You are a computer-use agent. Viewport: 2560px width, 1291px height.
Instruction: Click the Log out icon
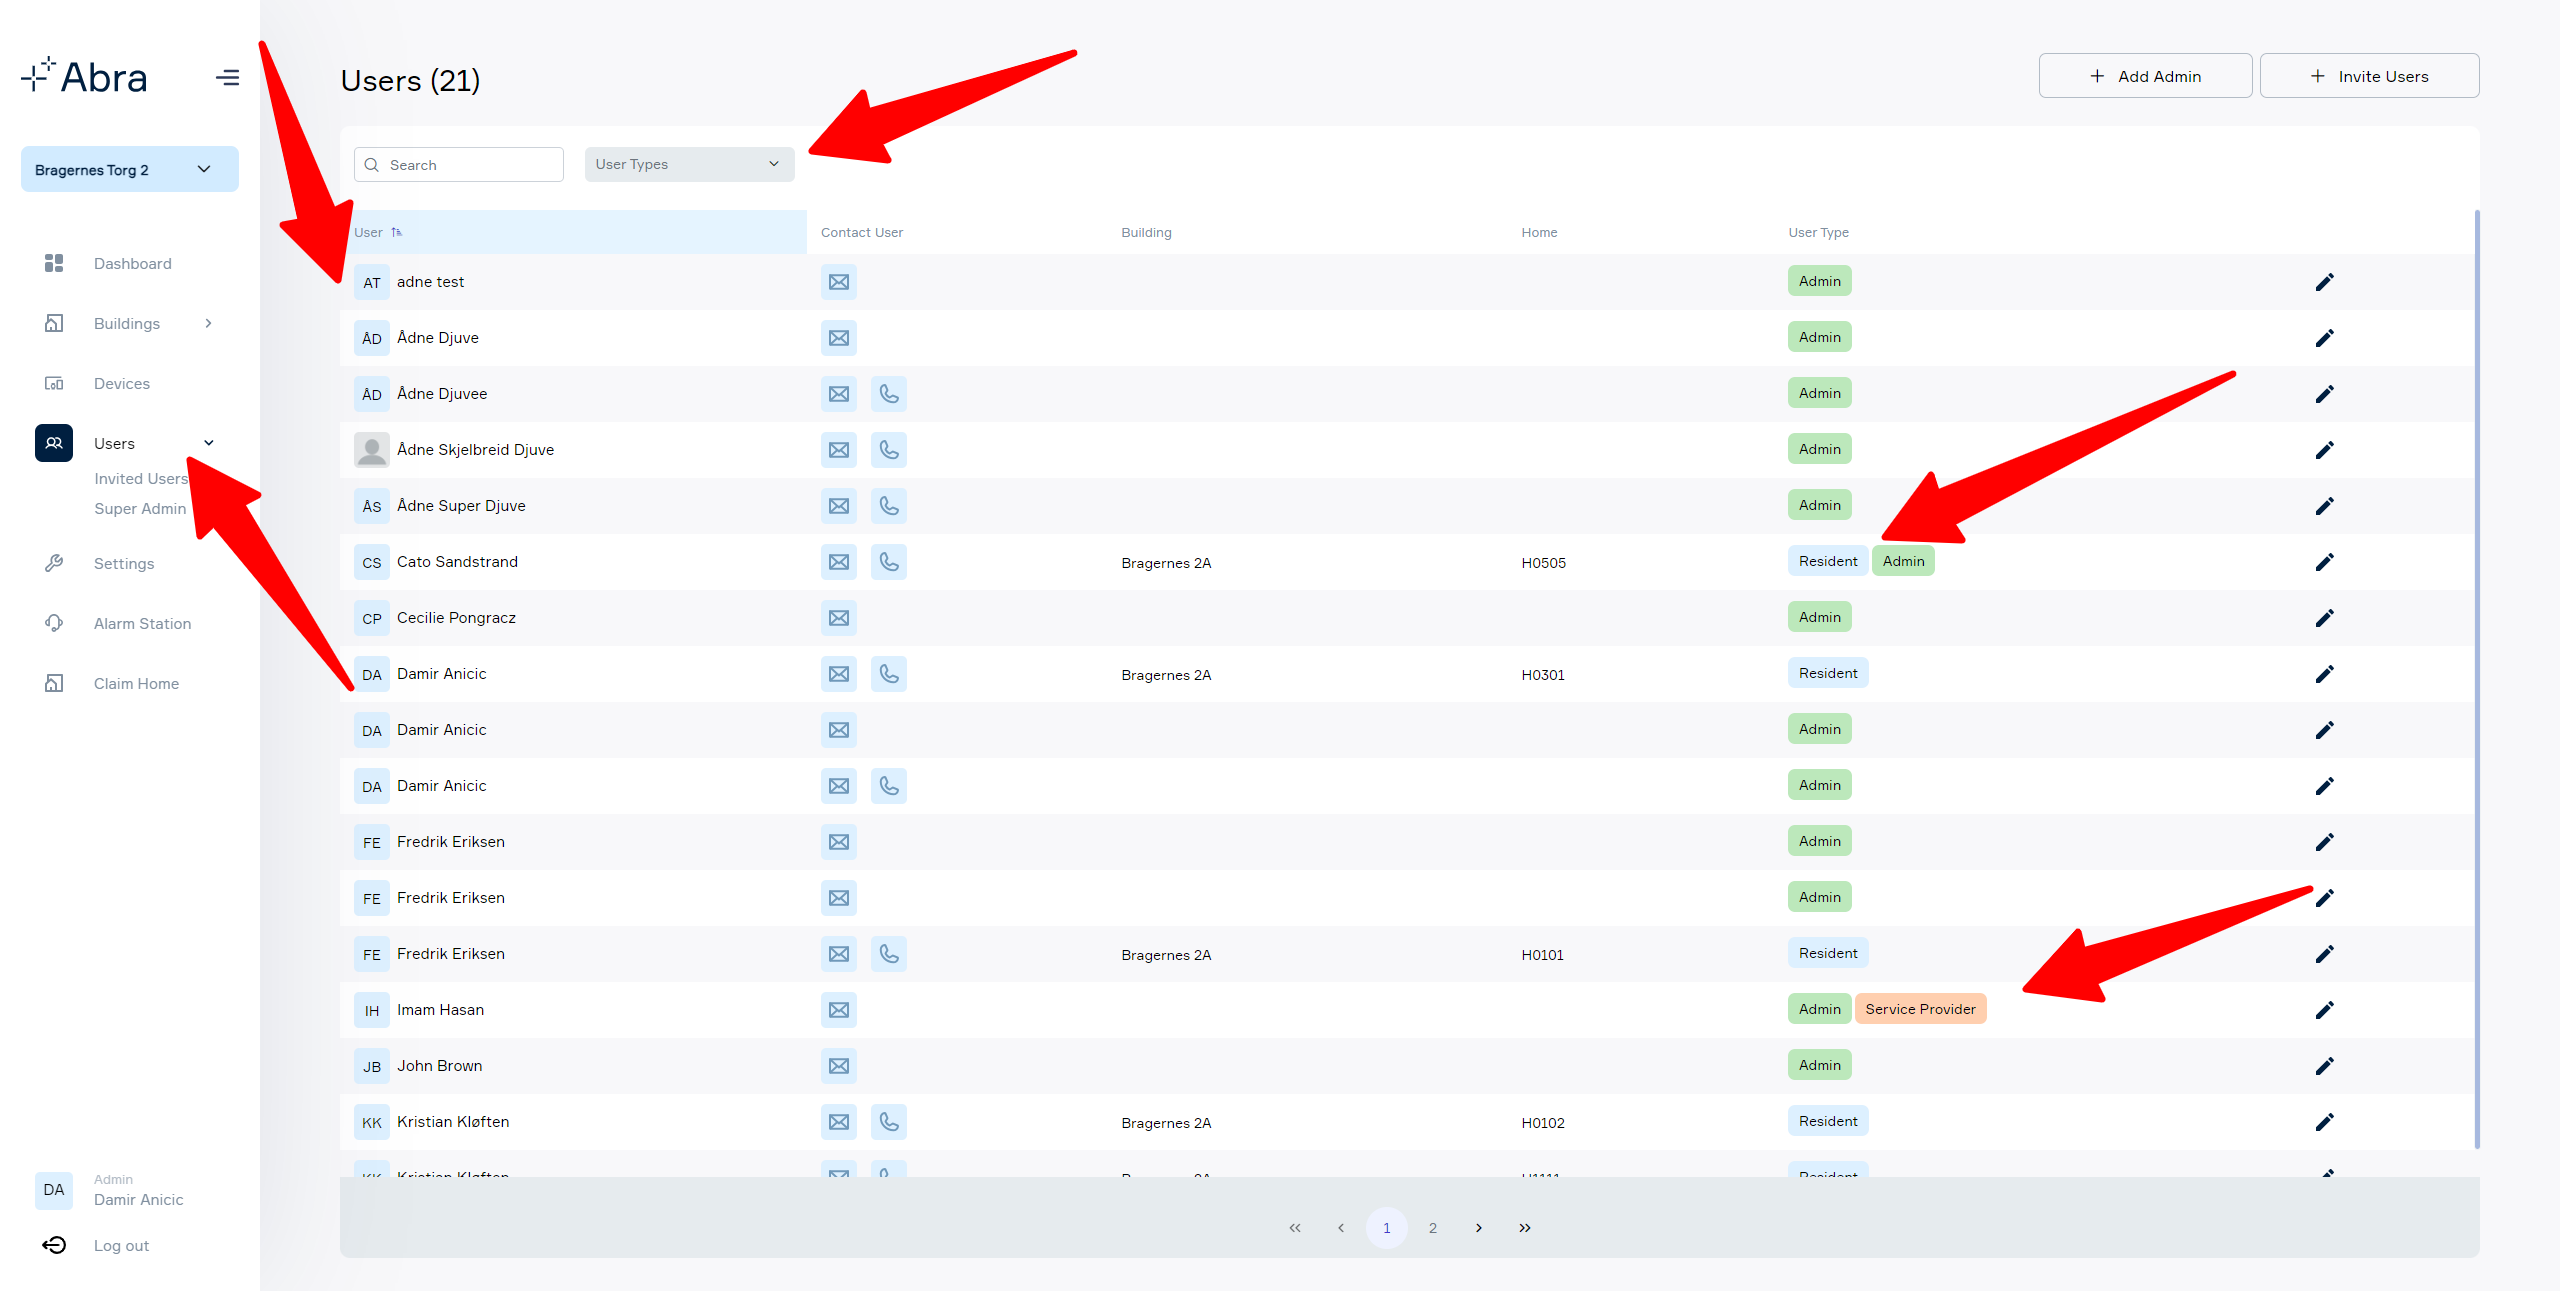[x=54, y=1245]
